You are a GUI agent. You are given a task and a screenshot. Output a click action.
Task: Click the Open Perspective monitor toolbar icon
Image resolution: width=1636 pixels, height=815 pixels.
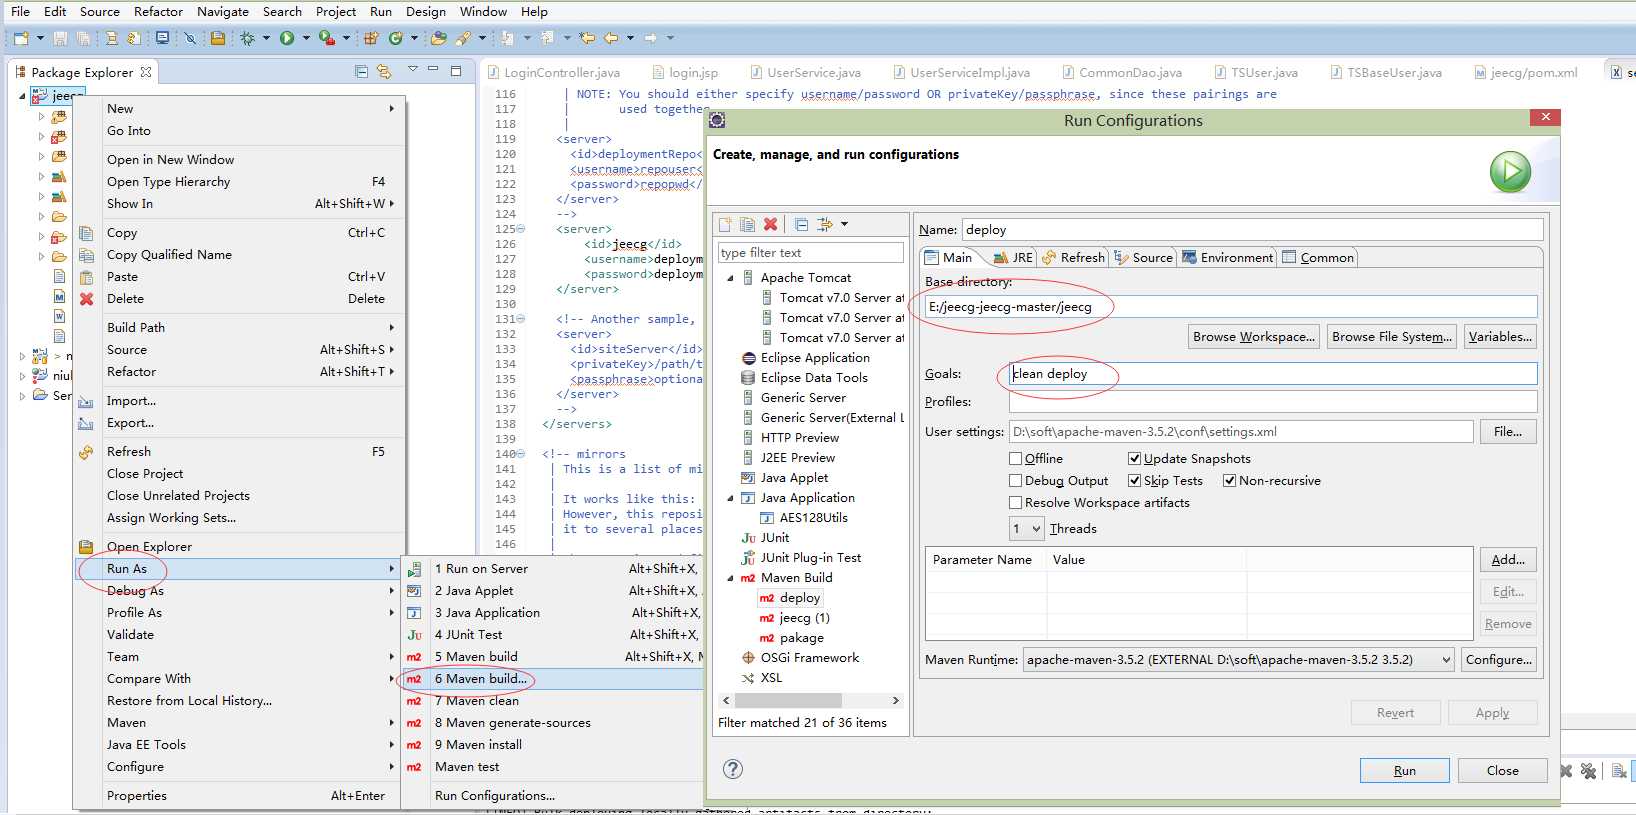point(162,38)
